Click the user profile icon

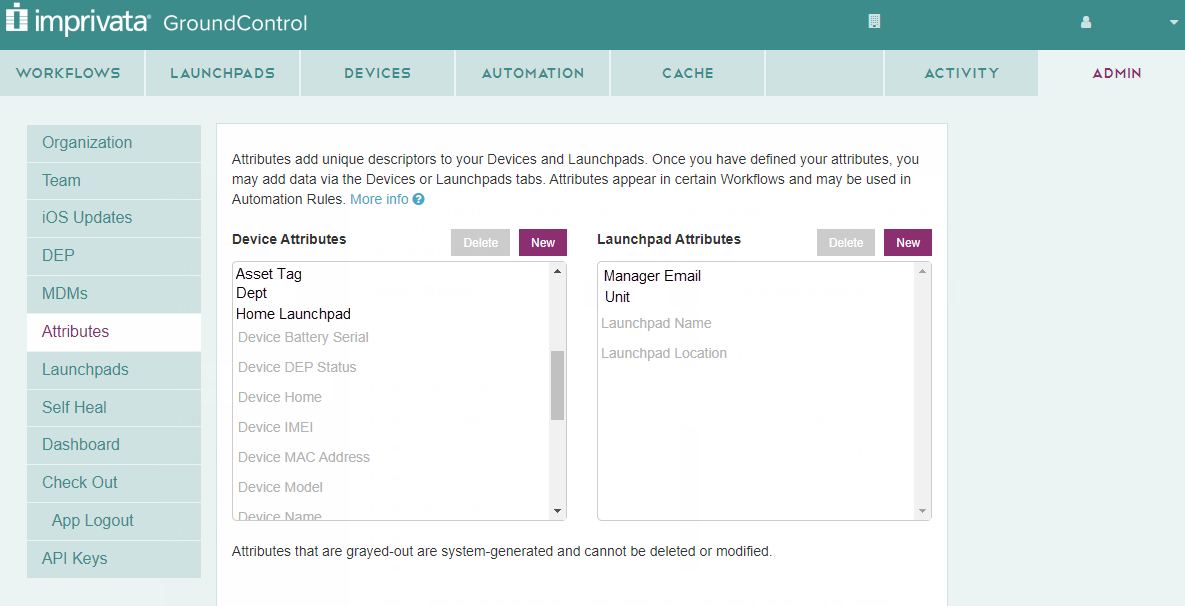click(x=1086, y=22)
